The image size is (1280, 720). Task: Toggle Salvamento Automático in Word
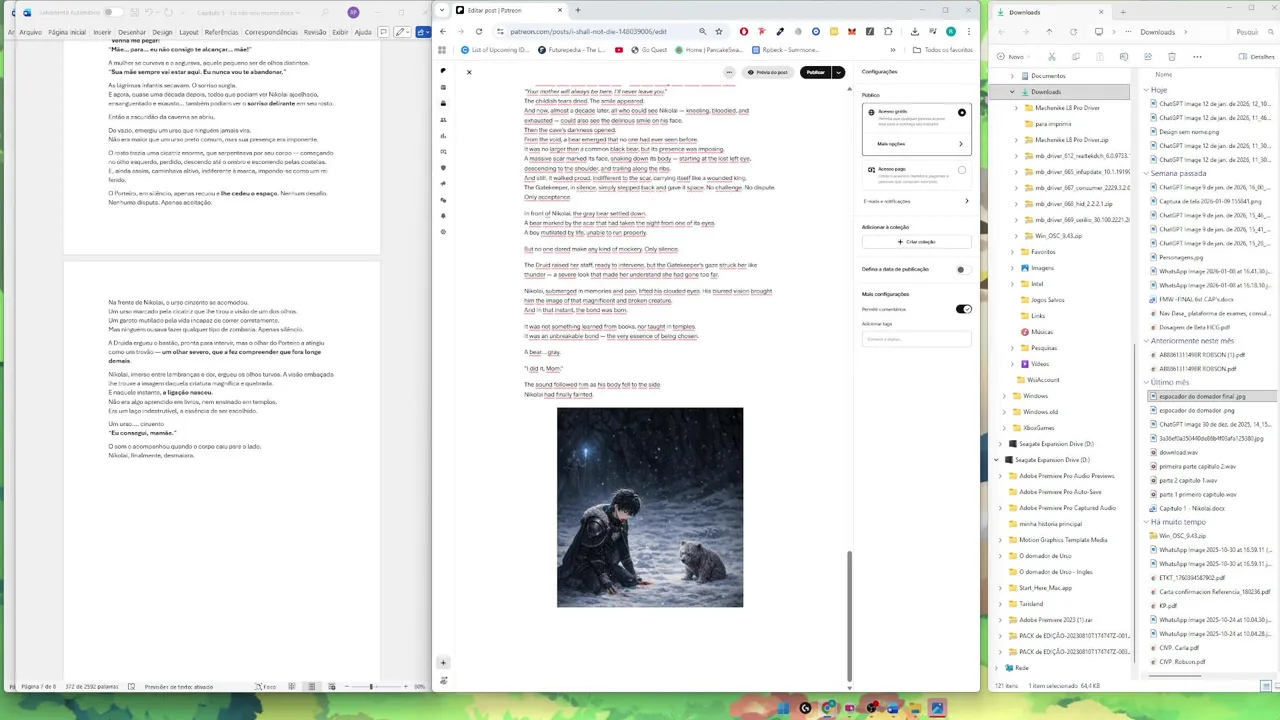[x=112, y=12]
